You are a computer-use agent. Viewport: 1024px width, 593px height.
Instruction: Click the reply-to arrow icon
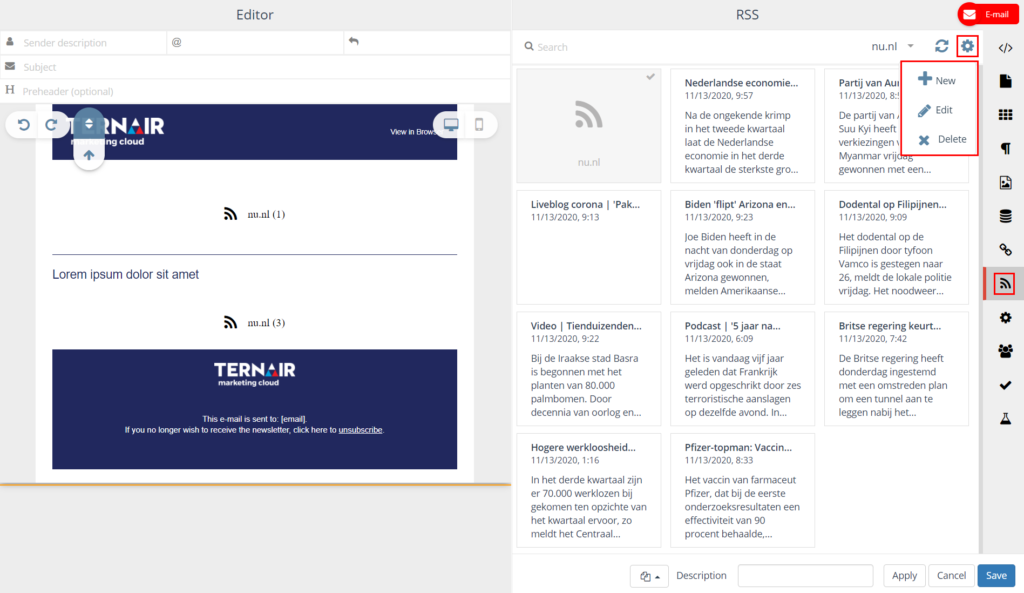[x=353, y=41]
